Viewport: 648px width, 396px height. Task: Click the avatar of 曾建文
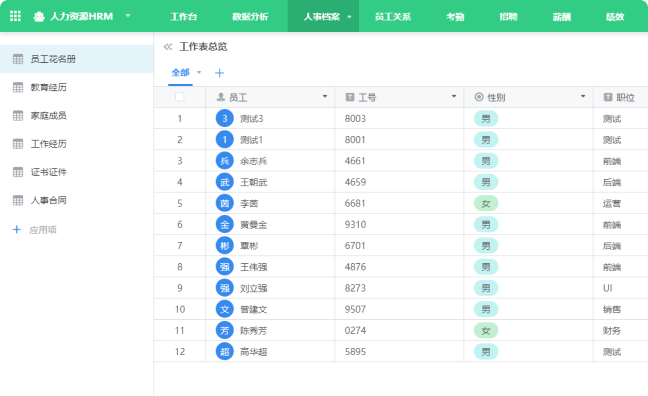point(225,309)
